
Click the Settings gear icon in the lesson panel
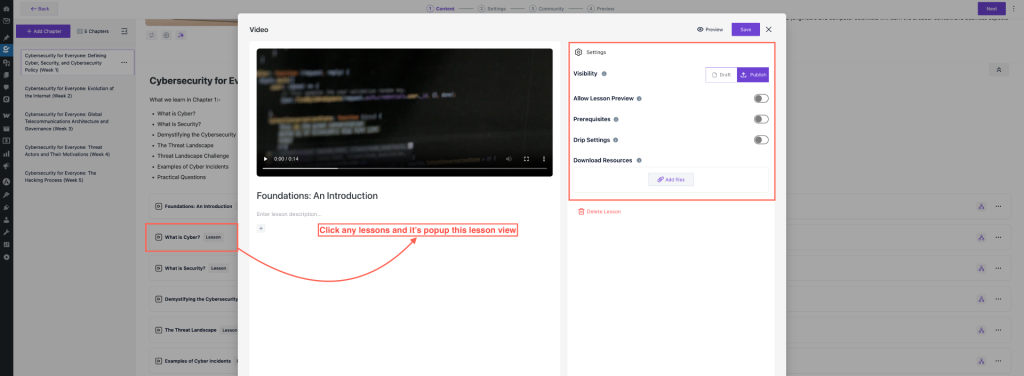pyautogui.click(x=578, y=52)
